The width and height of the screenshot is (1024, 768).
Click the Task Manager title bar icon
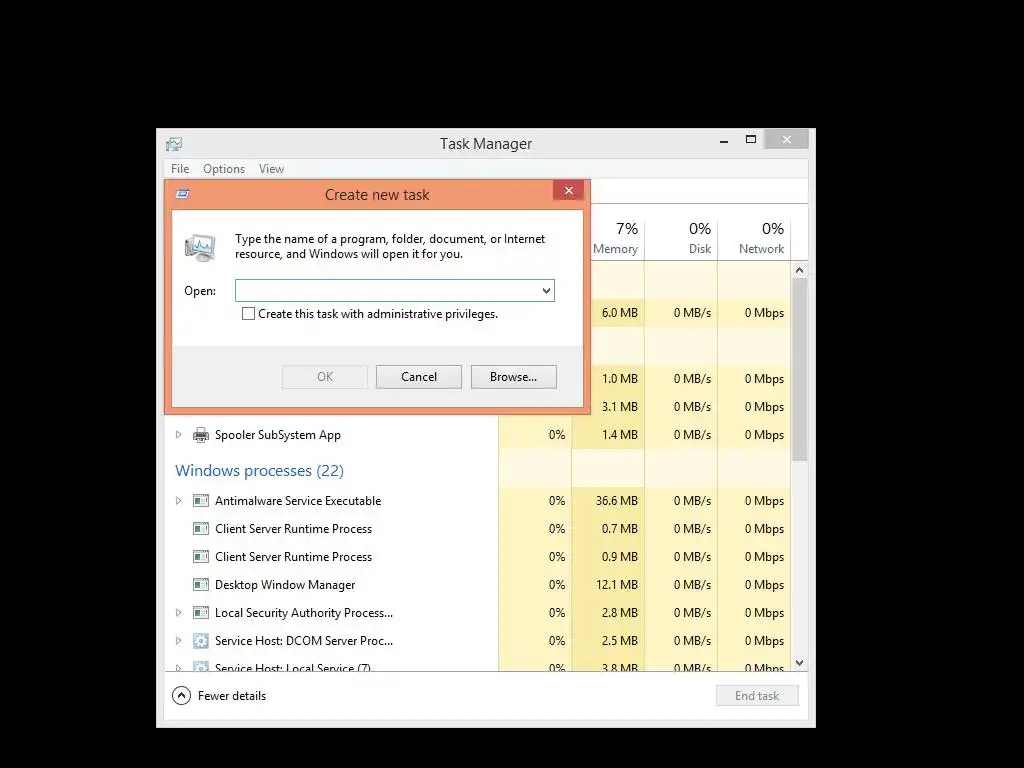[x=174, y=144]
